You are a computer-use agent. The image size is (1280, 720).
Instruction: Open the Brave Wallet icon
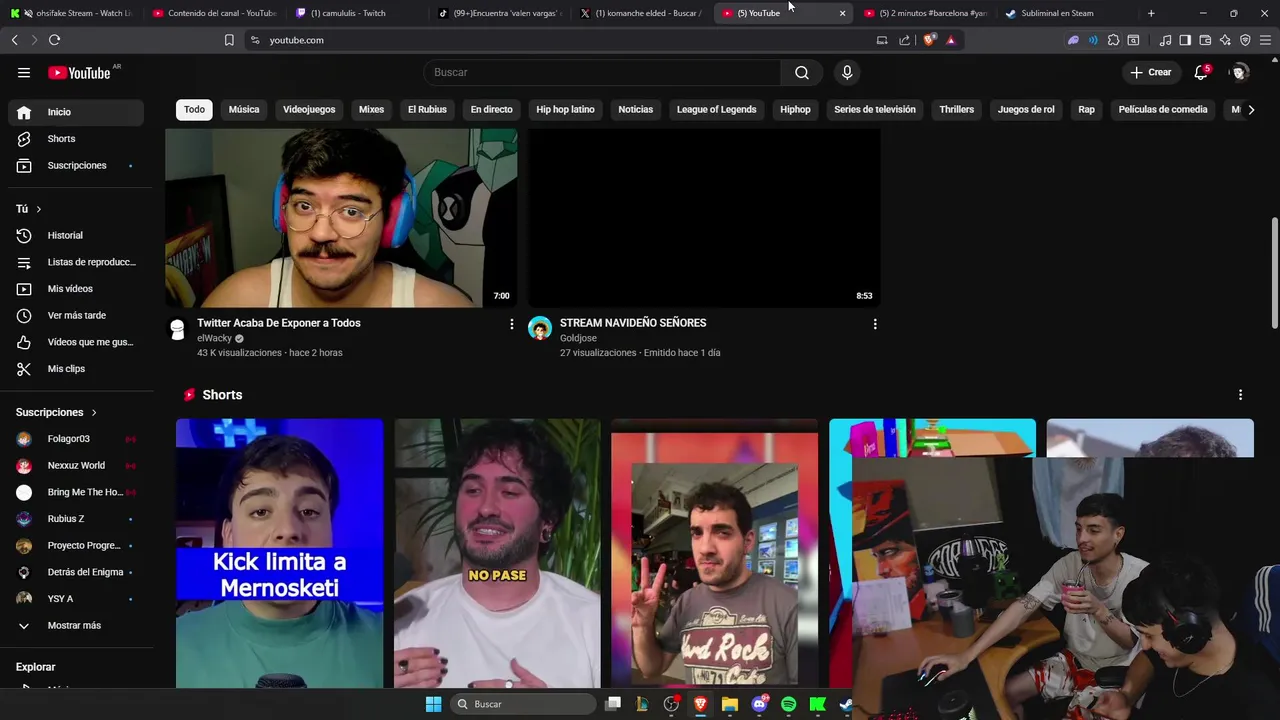click(x=1205, y=40)
